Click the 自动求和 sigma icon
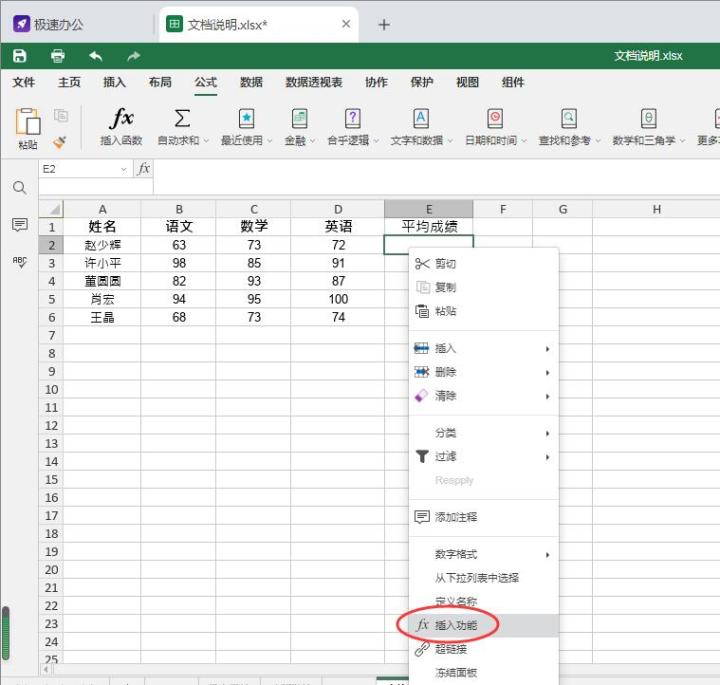 pyautogui.click(x=182, y=118)
